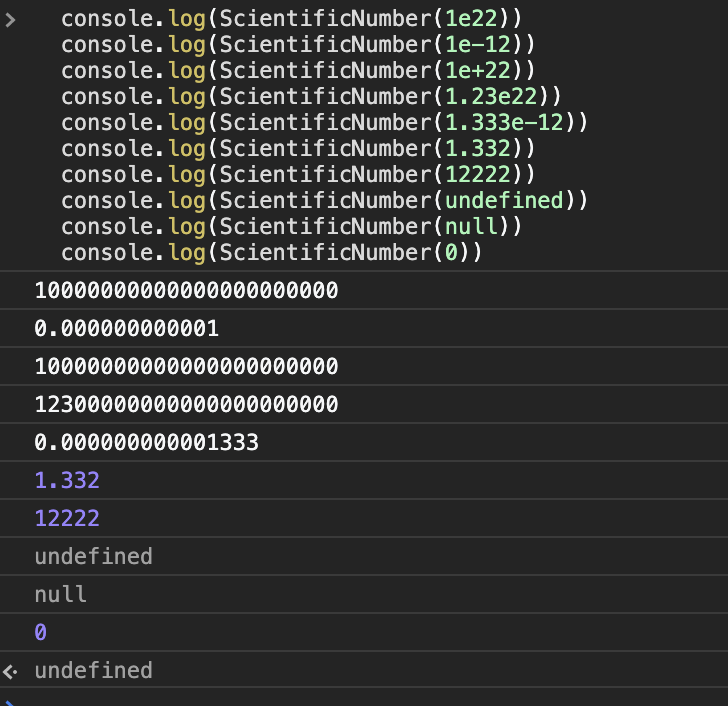The image size is (728, 706).
Task: Select the 12300000000000000000000 output message
Action: (186, 405)
